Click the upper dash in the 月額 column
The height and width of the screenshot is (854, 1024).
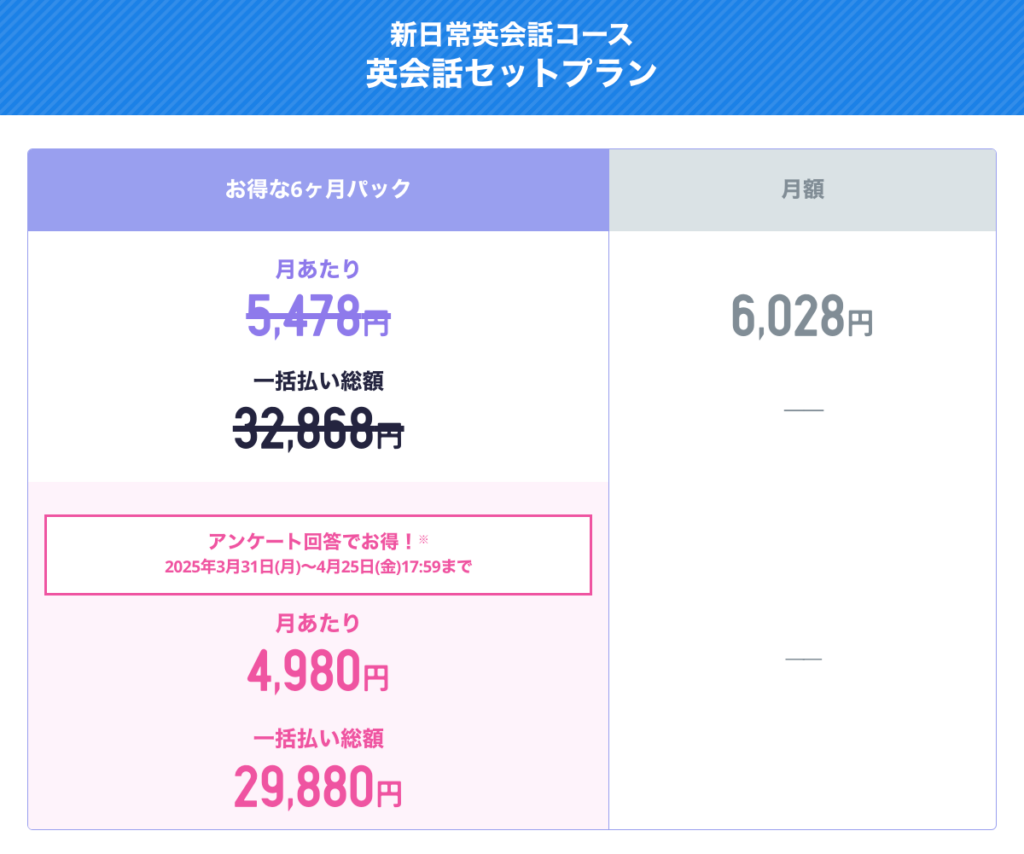[x=803, y=410]
